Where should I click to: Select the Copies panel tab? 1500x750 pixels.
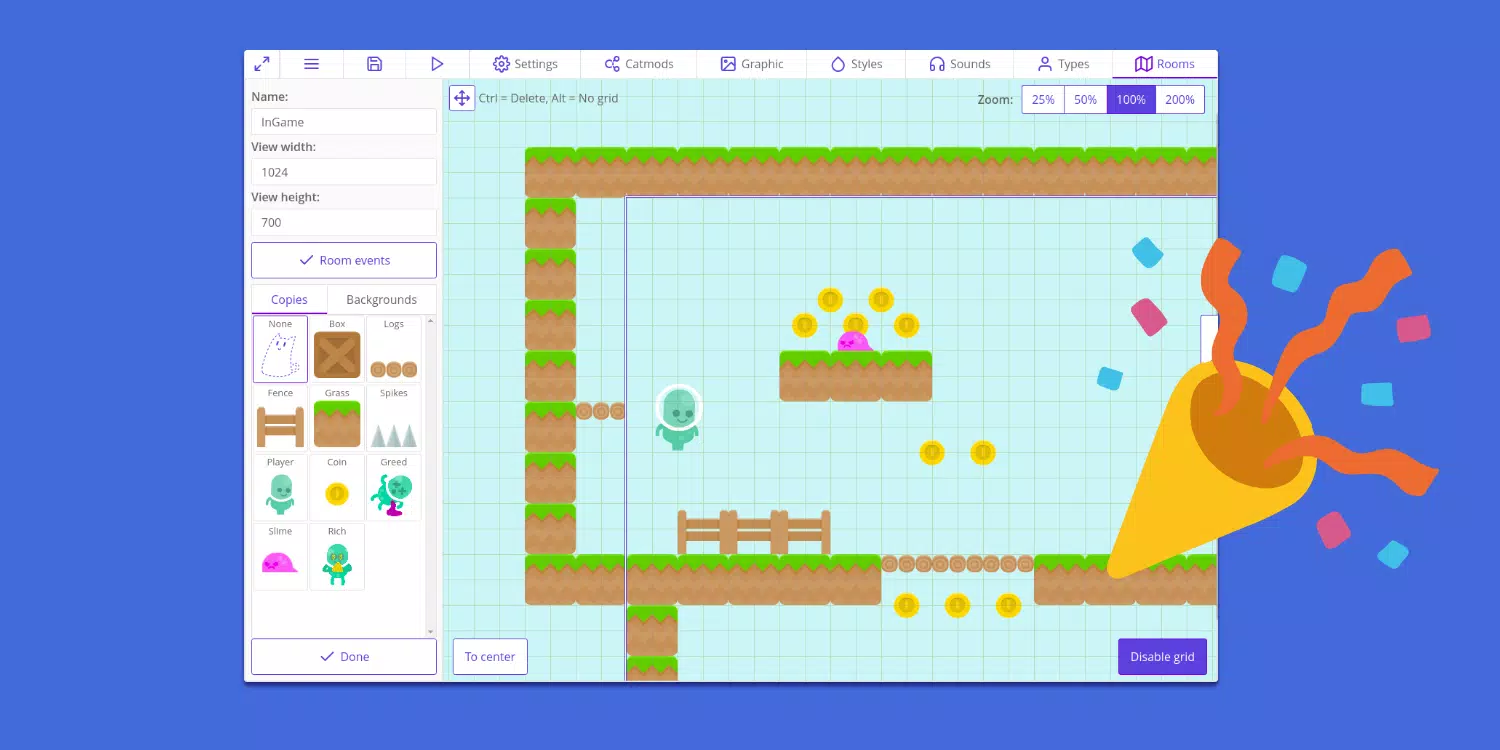click(289, 300)
